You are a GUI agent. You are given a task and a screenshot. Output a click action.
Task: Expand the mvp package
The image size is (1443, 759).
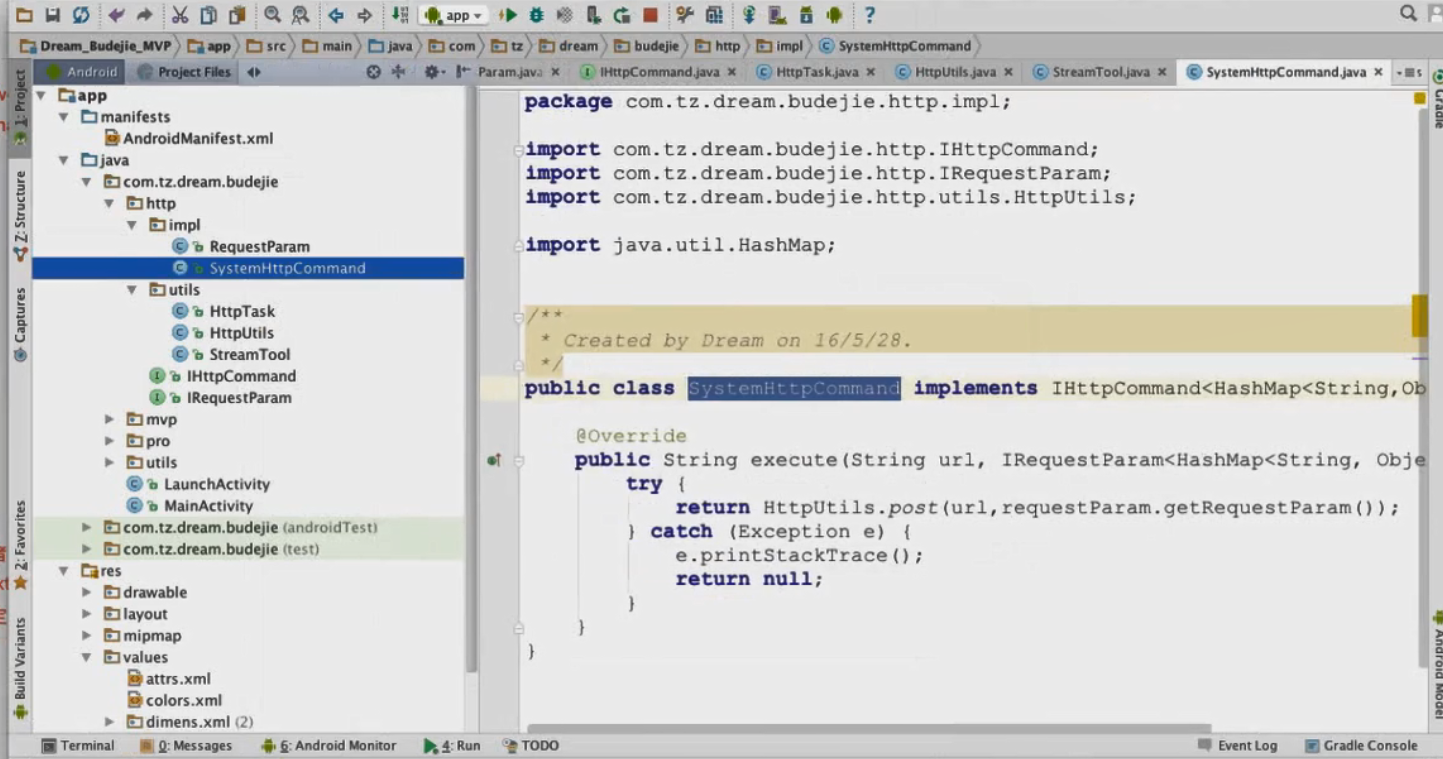109,420
